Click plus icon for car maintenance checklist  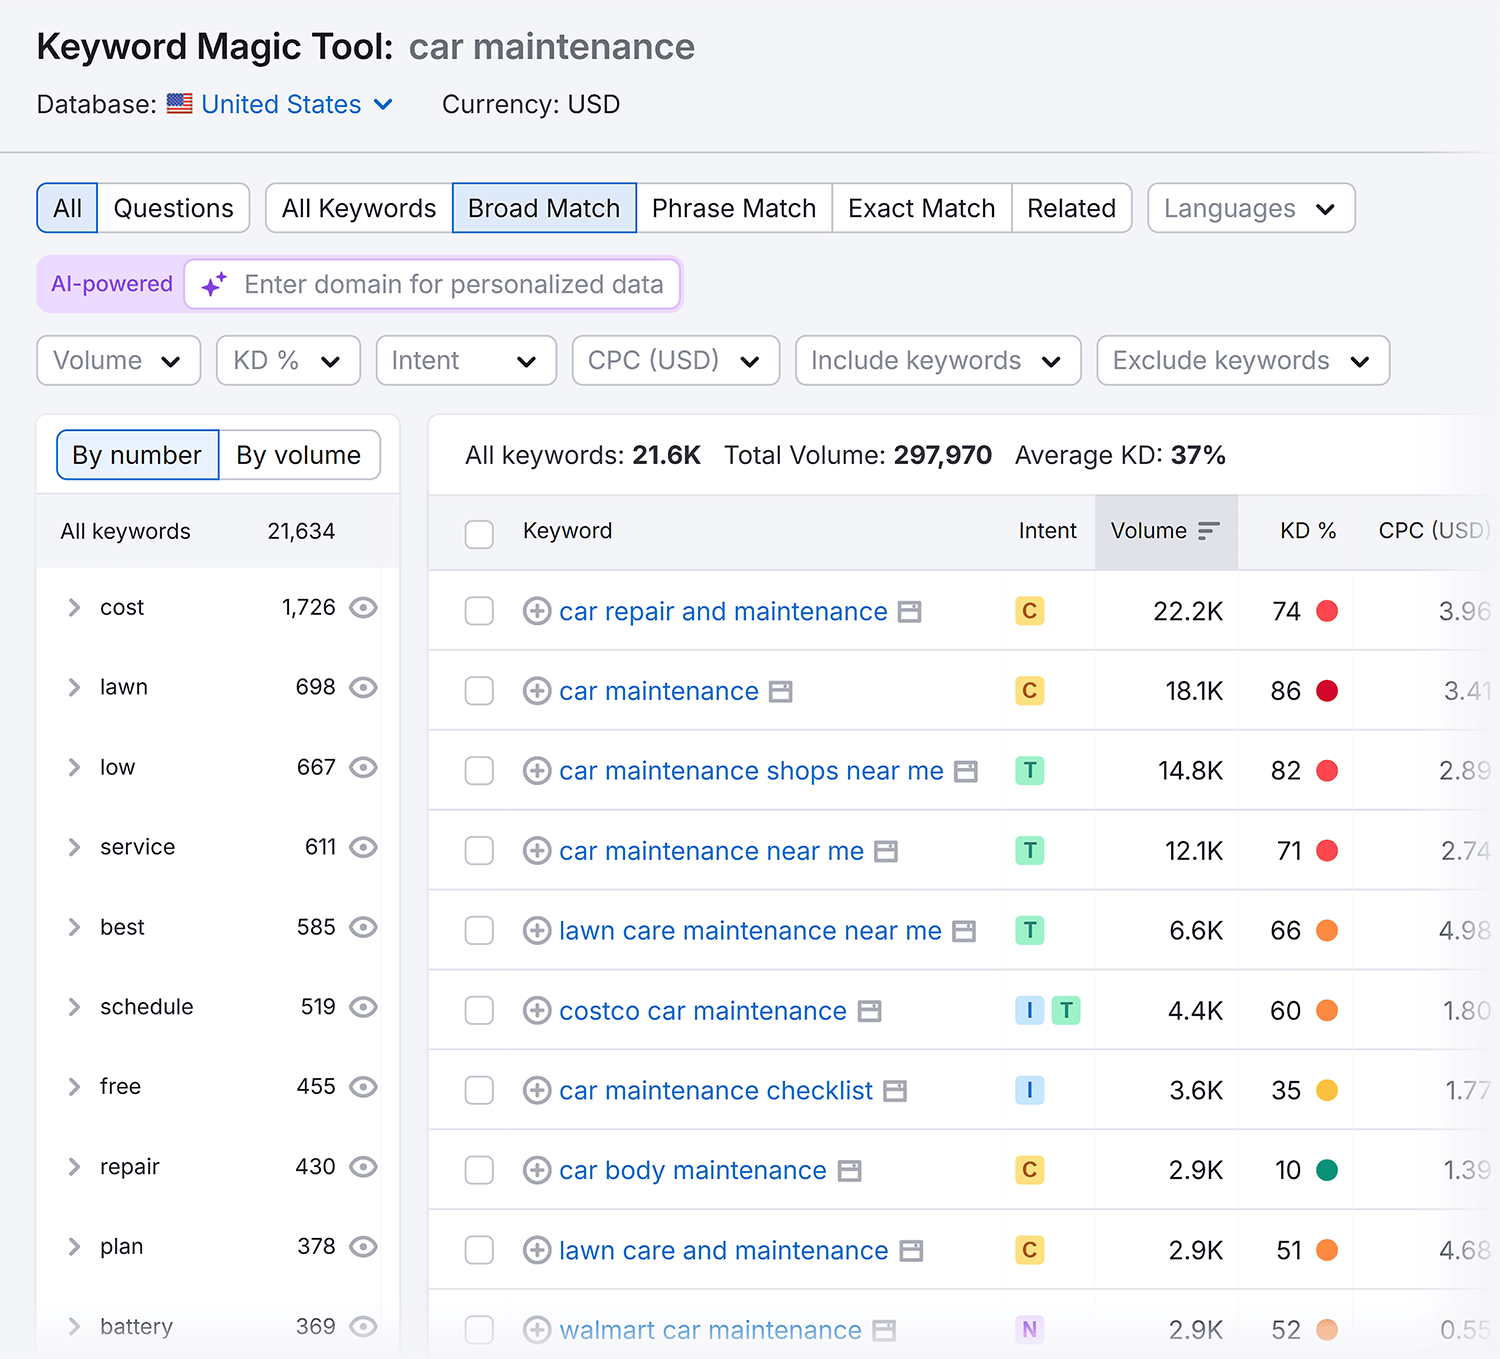(537, 1091)
